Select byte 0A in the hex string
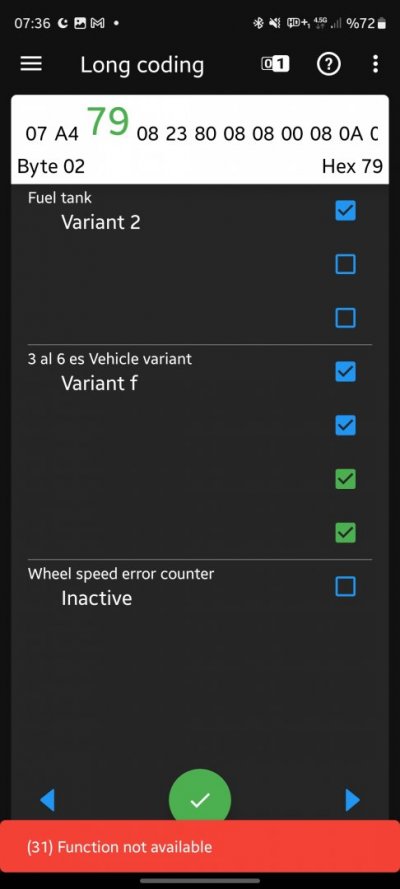Image resolution: width=400 pixels, height=889 pixels. [351, 134]
